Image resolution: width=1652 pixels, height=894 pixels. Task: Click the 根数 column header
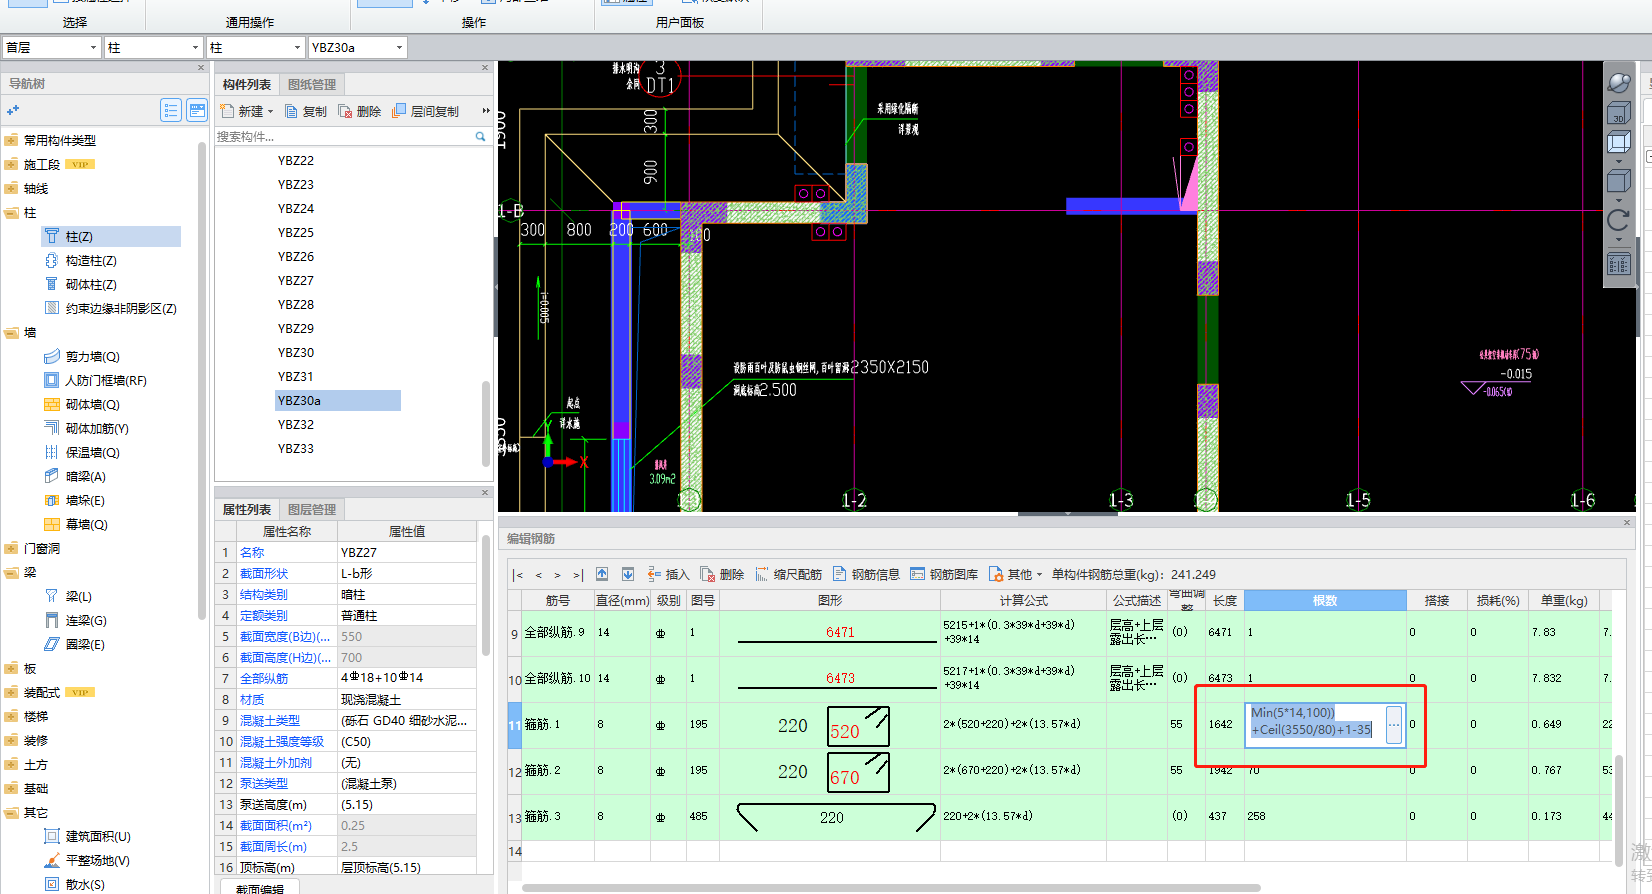(x=1325, y=600)
